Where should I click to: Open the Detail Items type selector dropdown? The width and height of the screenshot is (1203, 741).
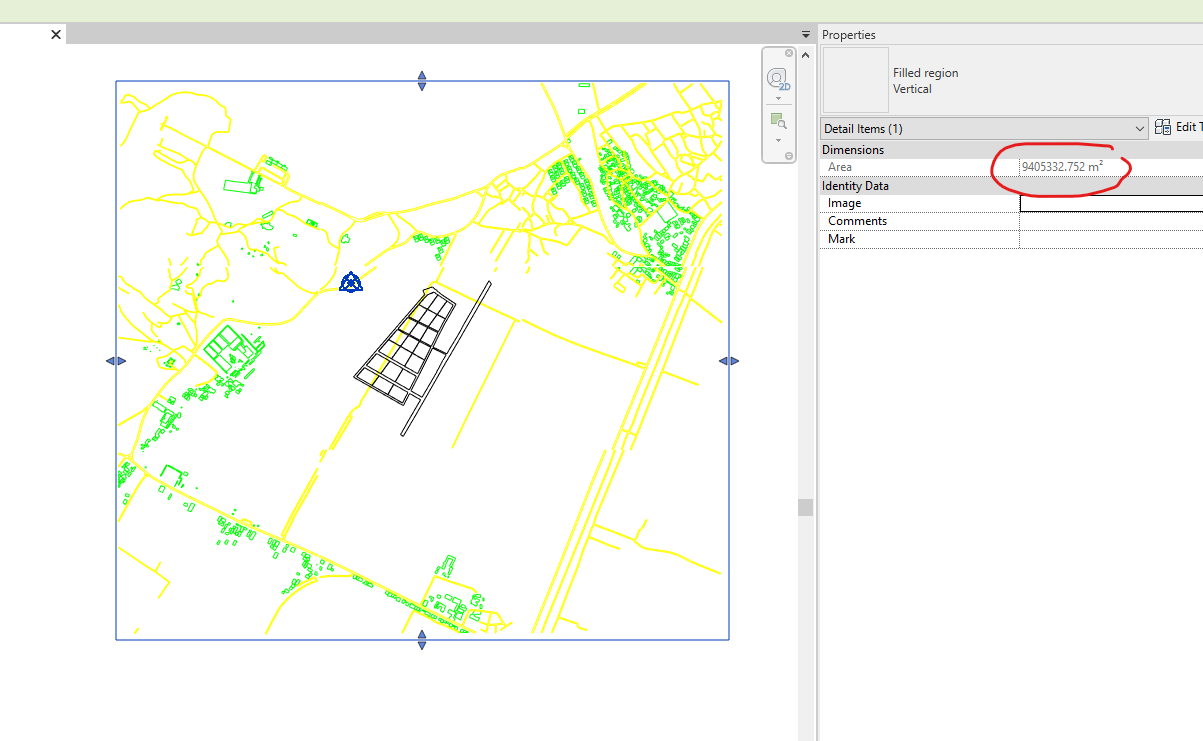[1141, 128]
